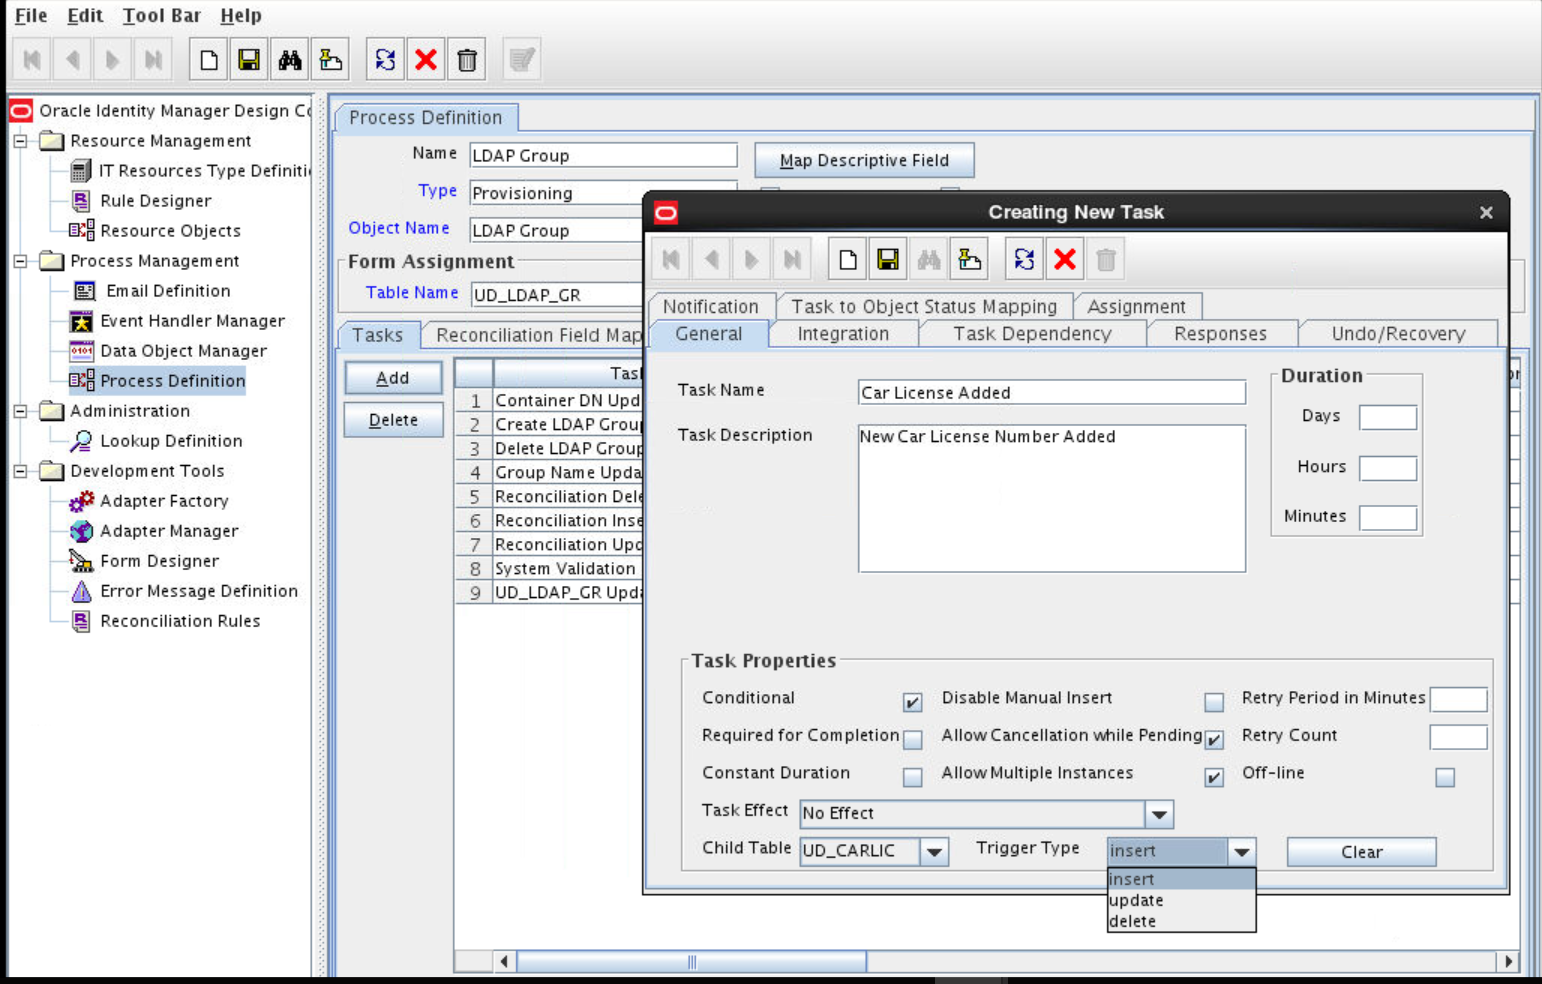Toggle the Off-line checkbox
Viewport: 1542px width, 984px height.
(x=1445, y=777)
